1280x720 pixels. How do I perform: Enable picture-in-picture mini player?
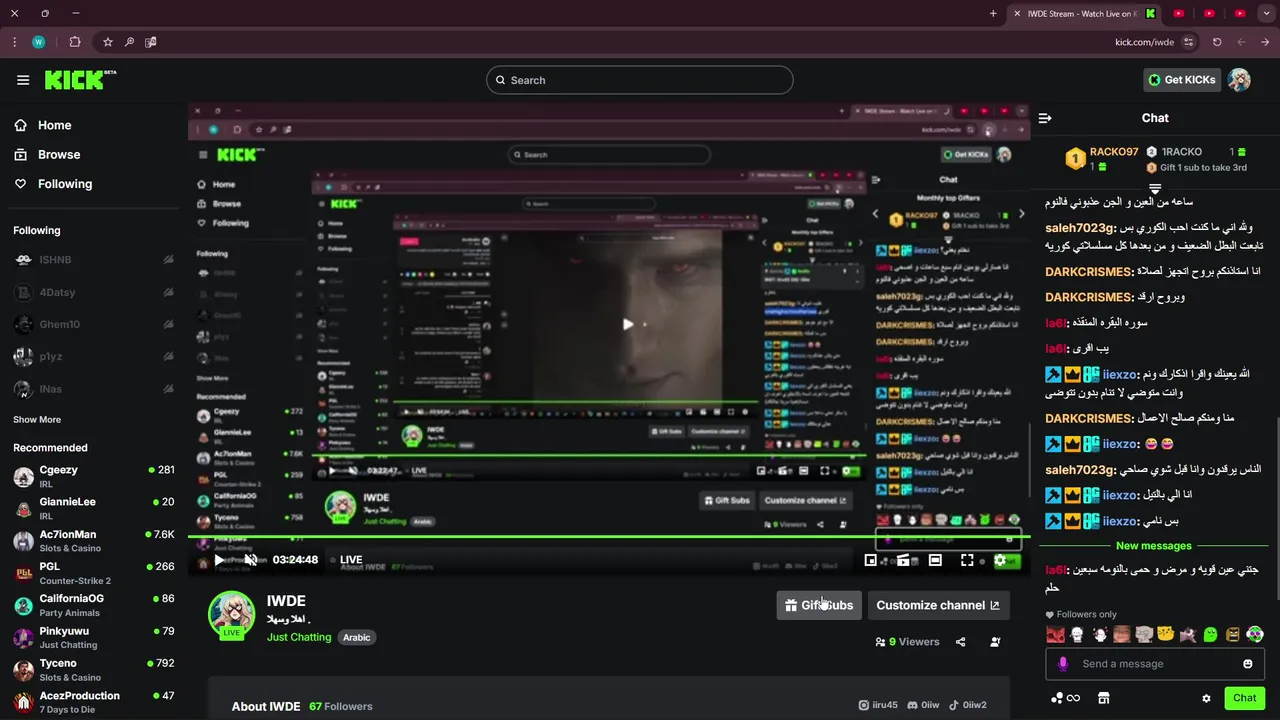871,560
